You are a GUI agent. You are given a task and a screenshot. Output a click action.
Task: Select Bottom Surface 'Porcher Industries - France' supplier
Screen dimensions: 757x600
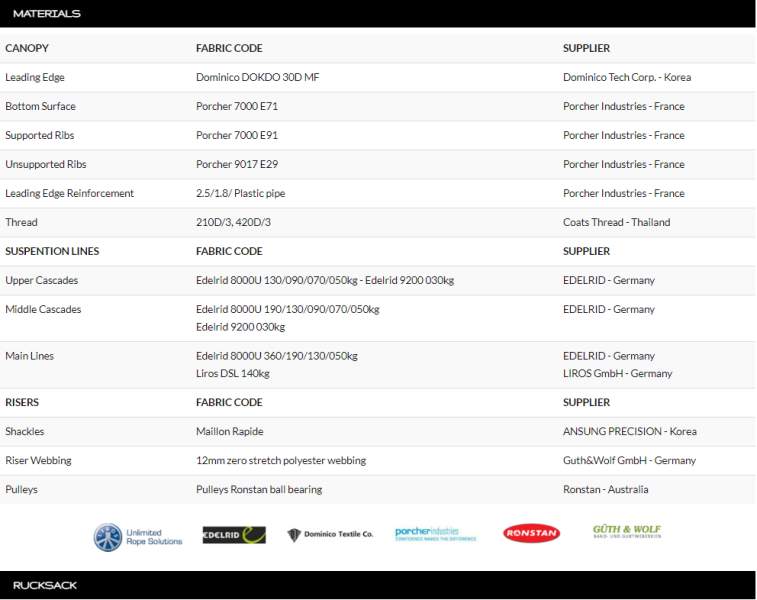pyautogui.click(x=624, y=106)
